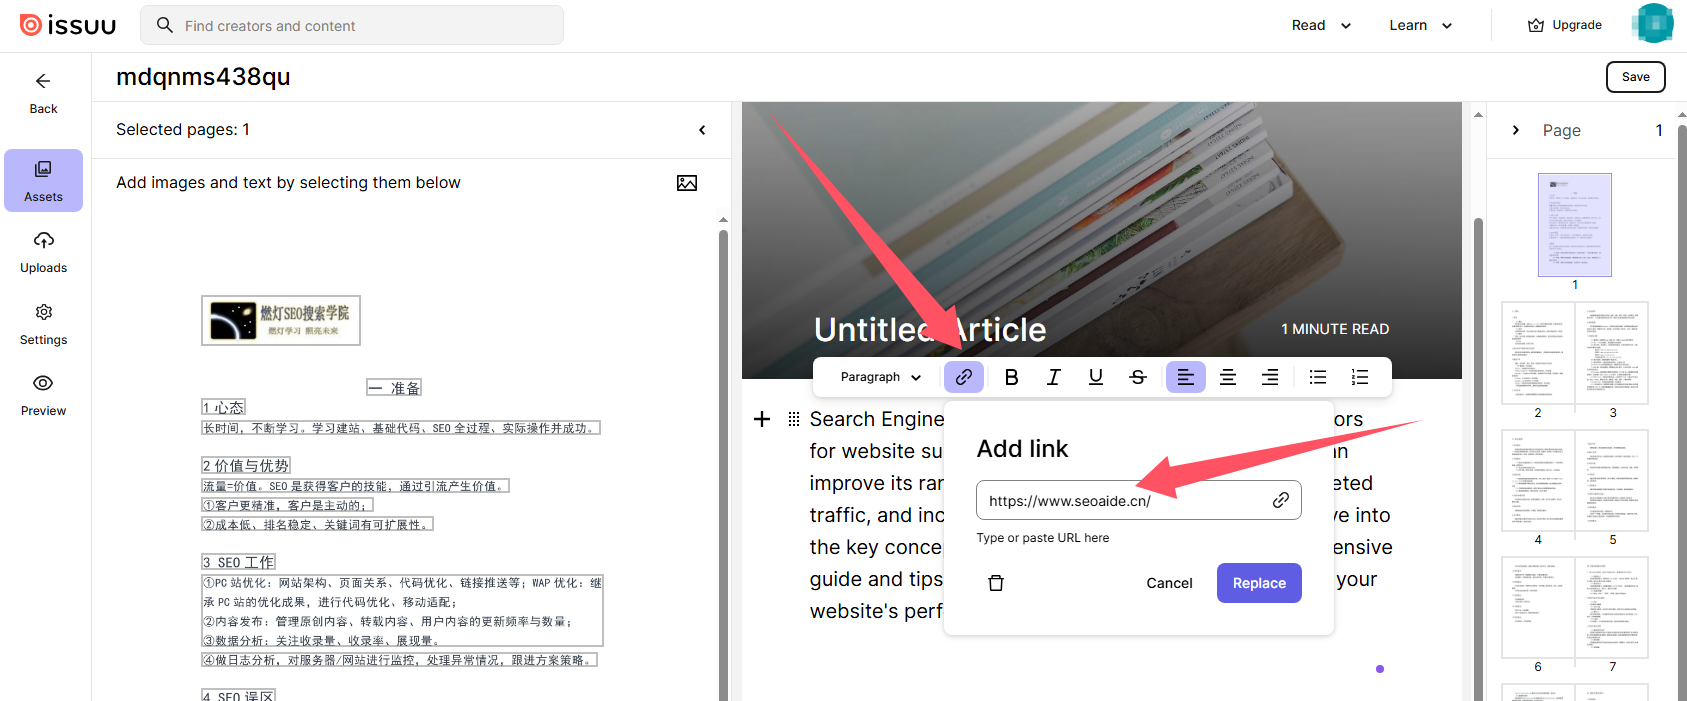Expand the Learn dropdown menu
The width and height of the screenshot is (1687, 701).
click(x=1420, y=26)
